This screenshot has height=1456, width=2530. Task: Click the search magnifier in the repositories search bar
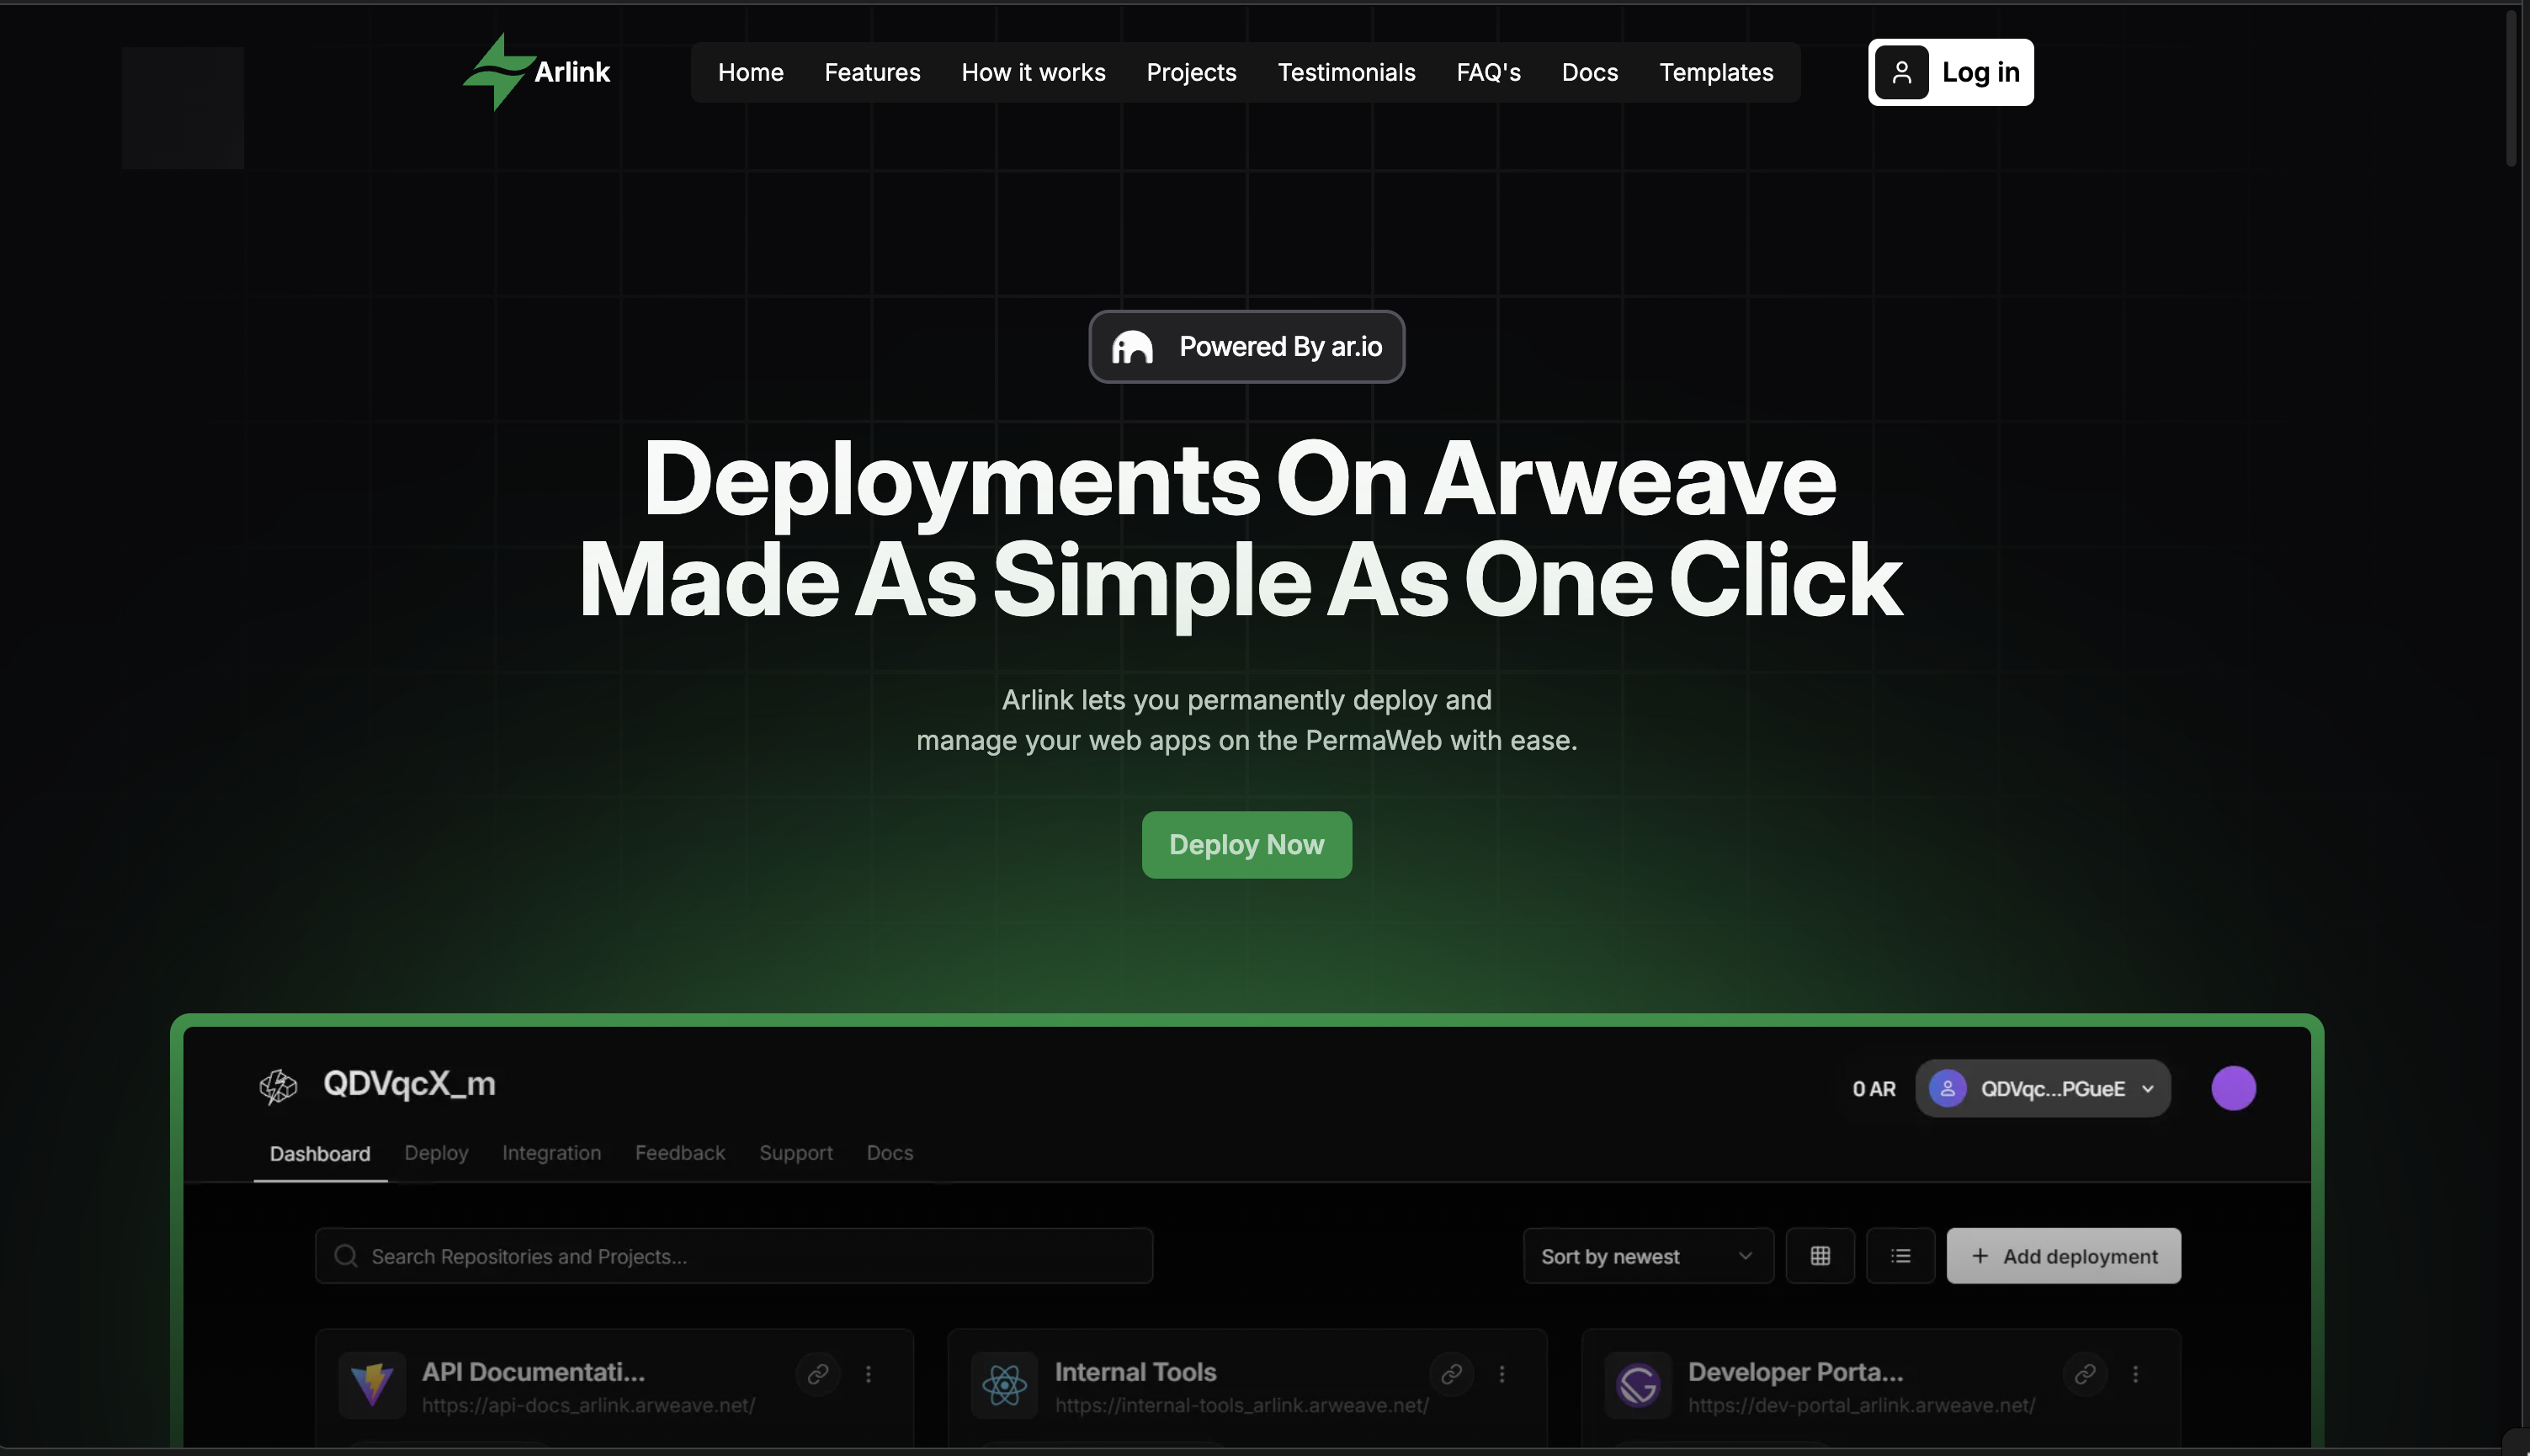[x=346, y=1255]
